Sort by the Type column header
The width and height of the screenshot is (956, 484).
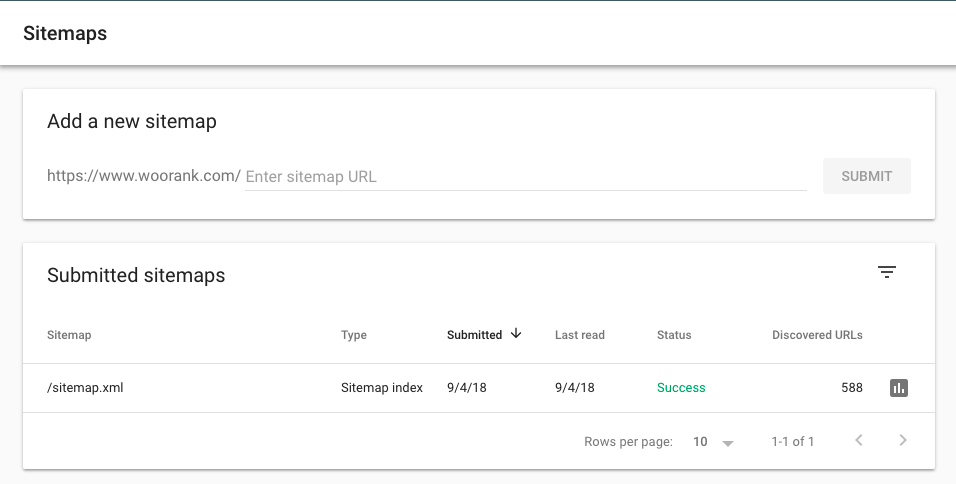pyautogui.click(x=354, y=335)
